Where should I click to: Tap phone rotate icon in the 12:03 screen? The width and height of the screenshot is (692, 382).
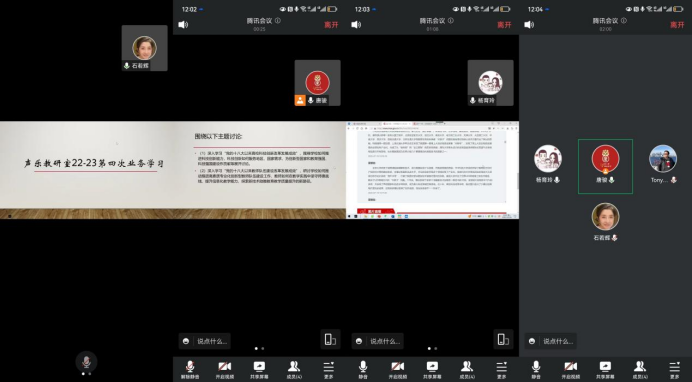503,339
